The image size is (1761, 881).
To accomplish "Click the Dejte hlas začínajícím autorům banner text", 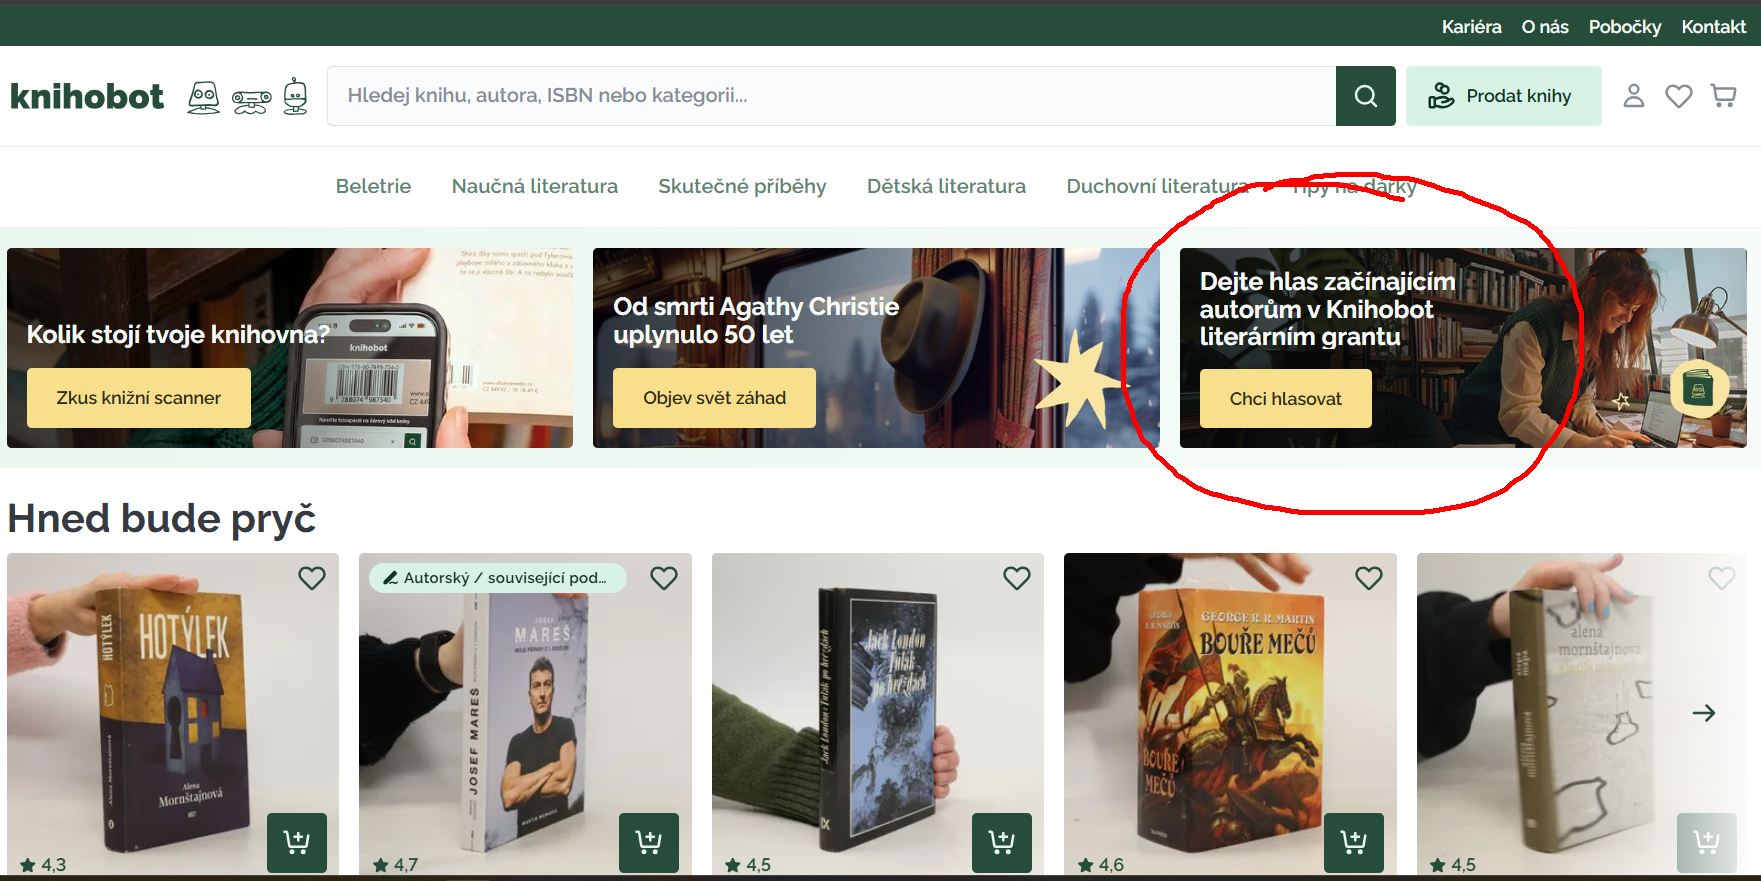I will 1327,309.
